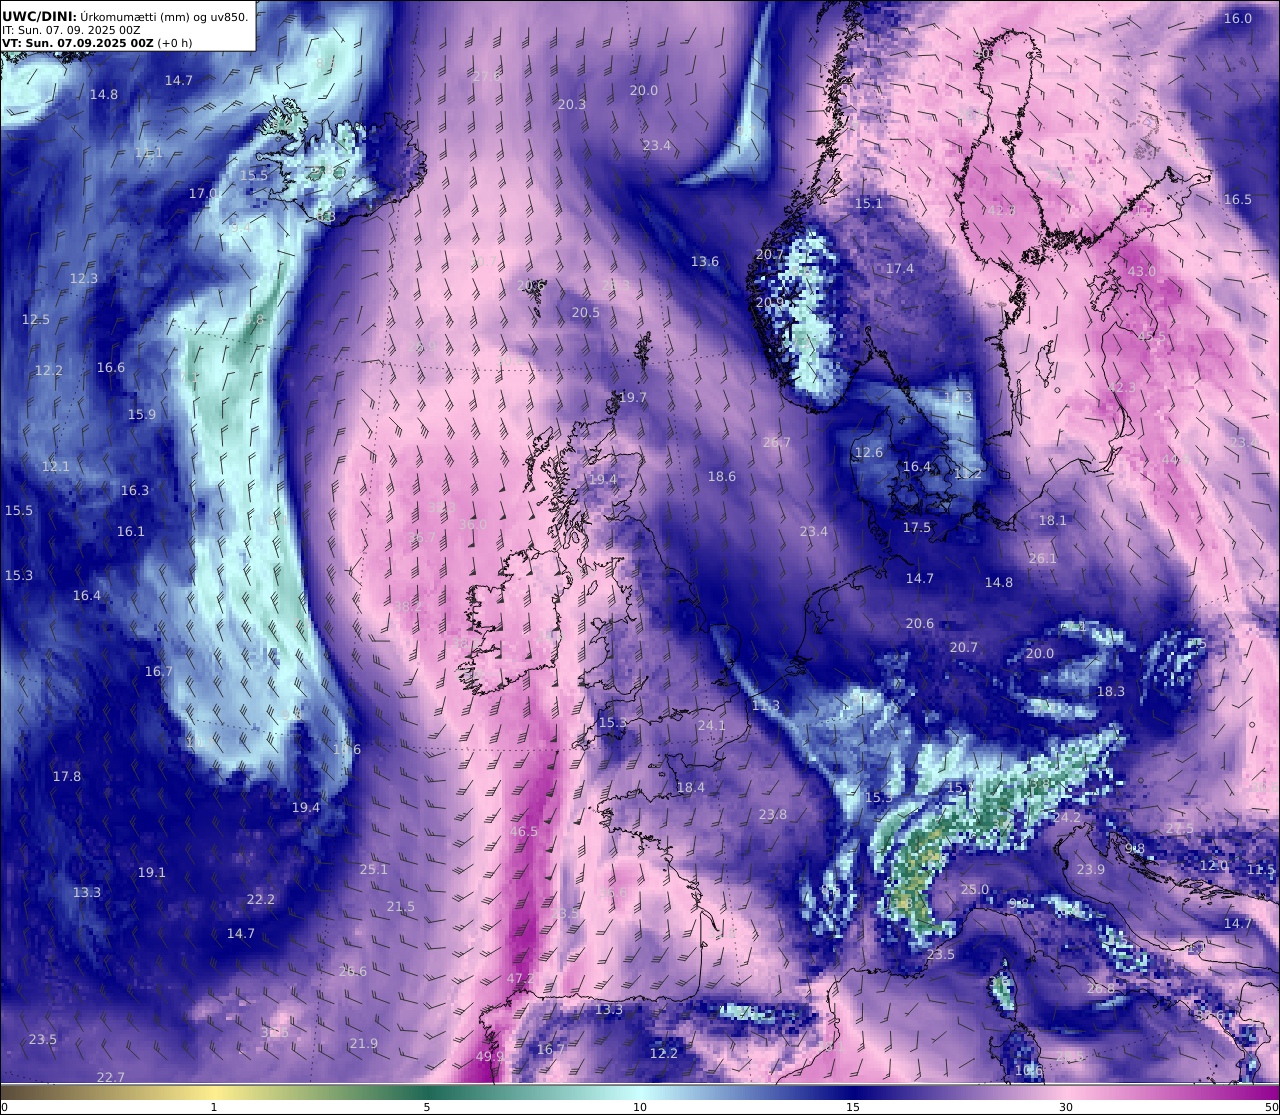Click the map value 26.7

[x=777, y=442]
